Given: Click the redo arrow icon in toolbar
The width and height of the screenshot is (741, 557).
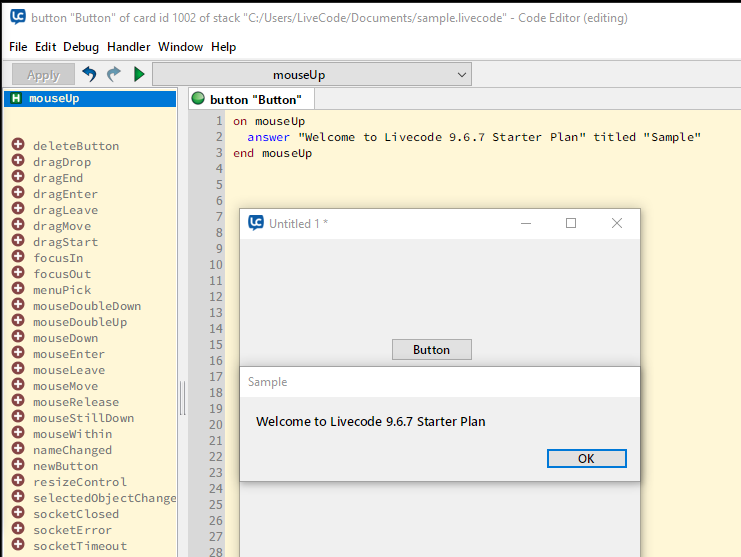Looking at the screenshot, I should [114, 75].
